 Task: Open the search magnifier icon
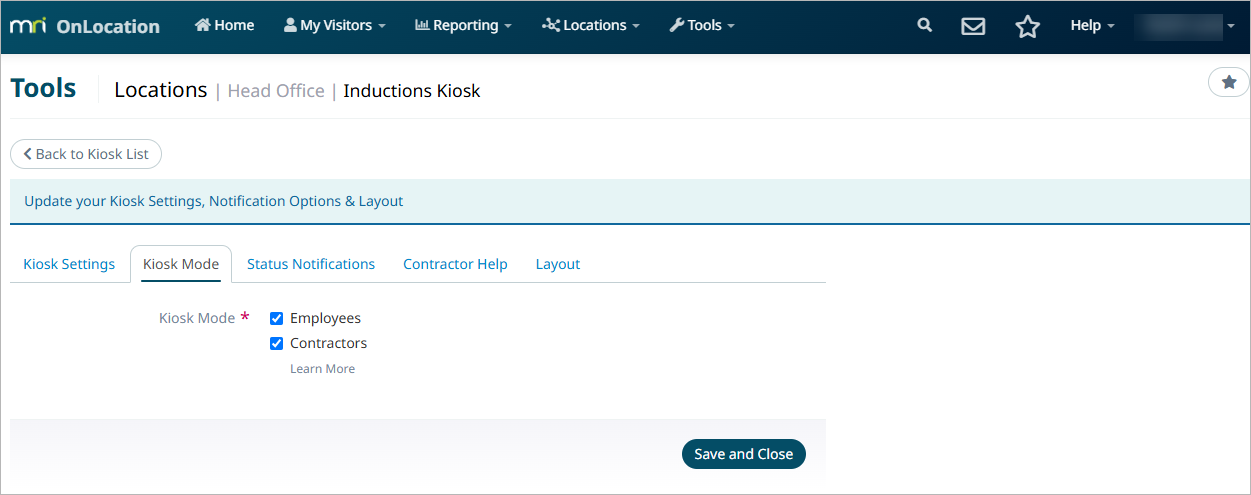(x=925, y=26)
